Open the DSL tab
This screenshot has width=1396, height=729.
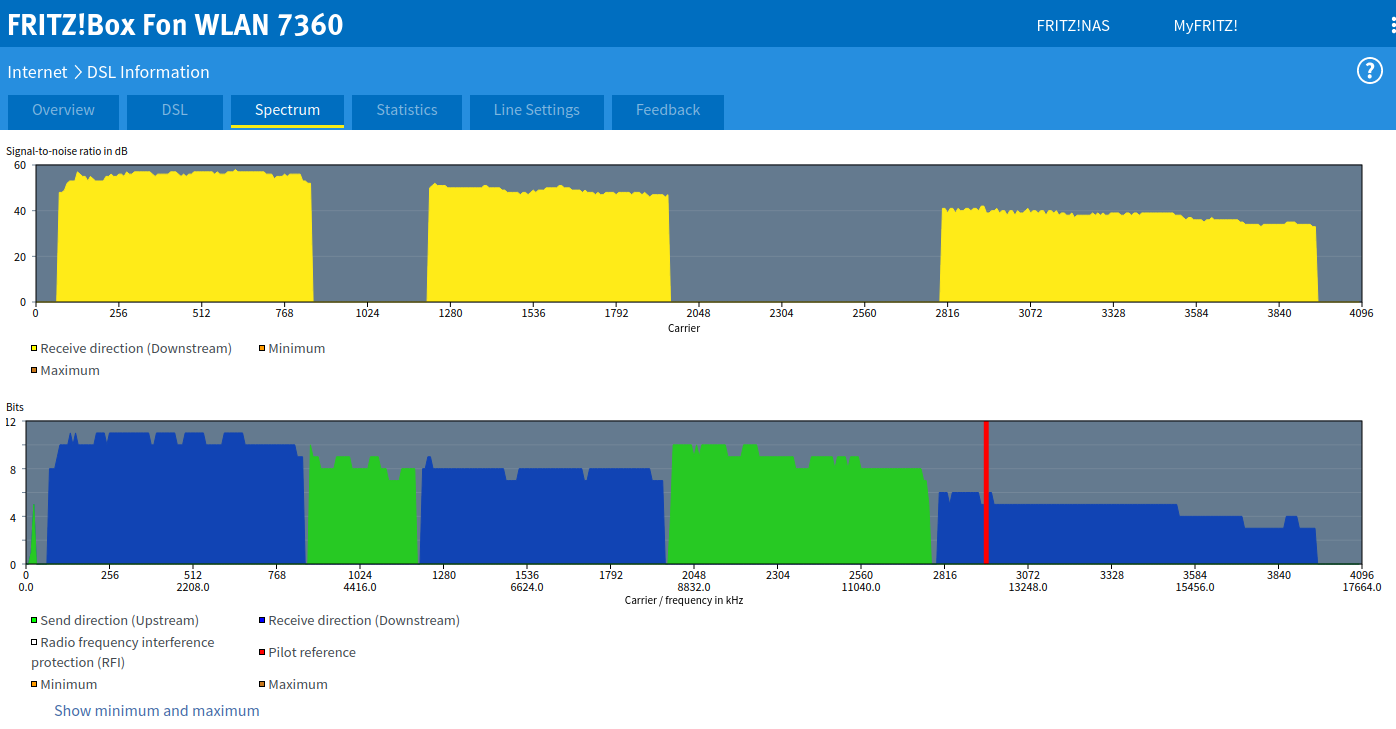point(175,111)
